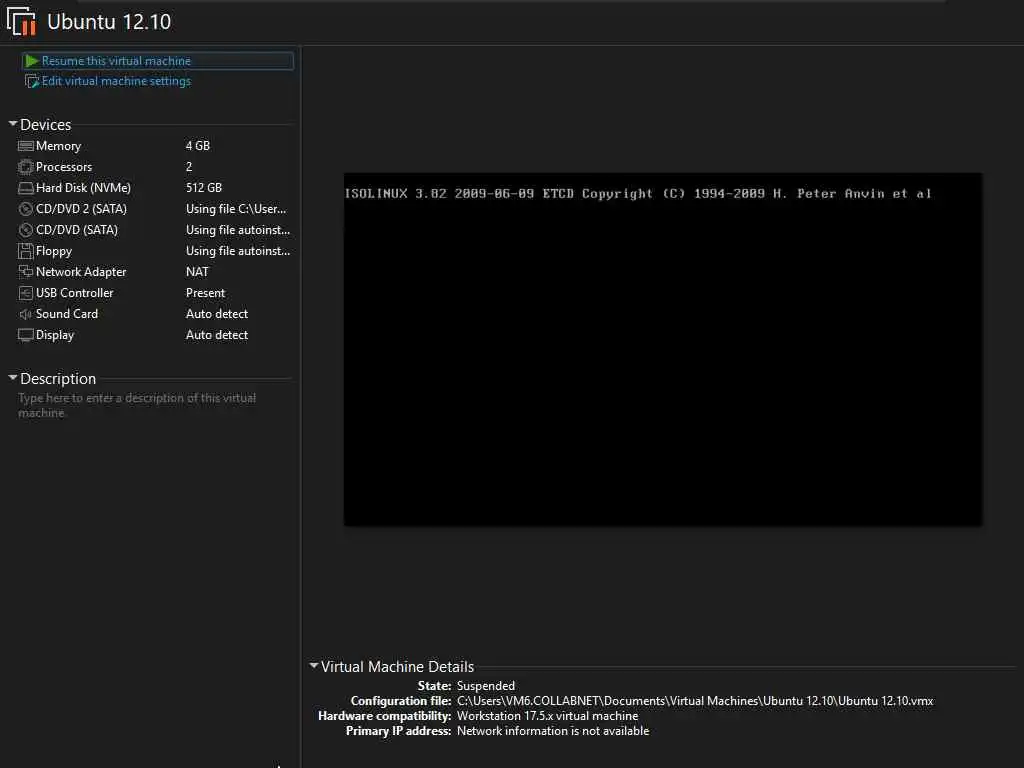Click the Floppy device label

pos(54,251)
